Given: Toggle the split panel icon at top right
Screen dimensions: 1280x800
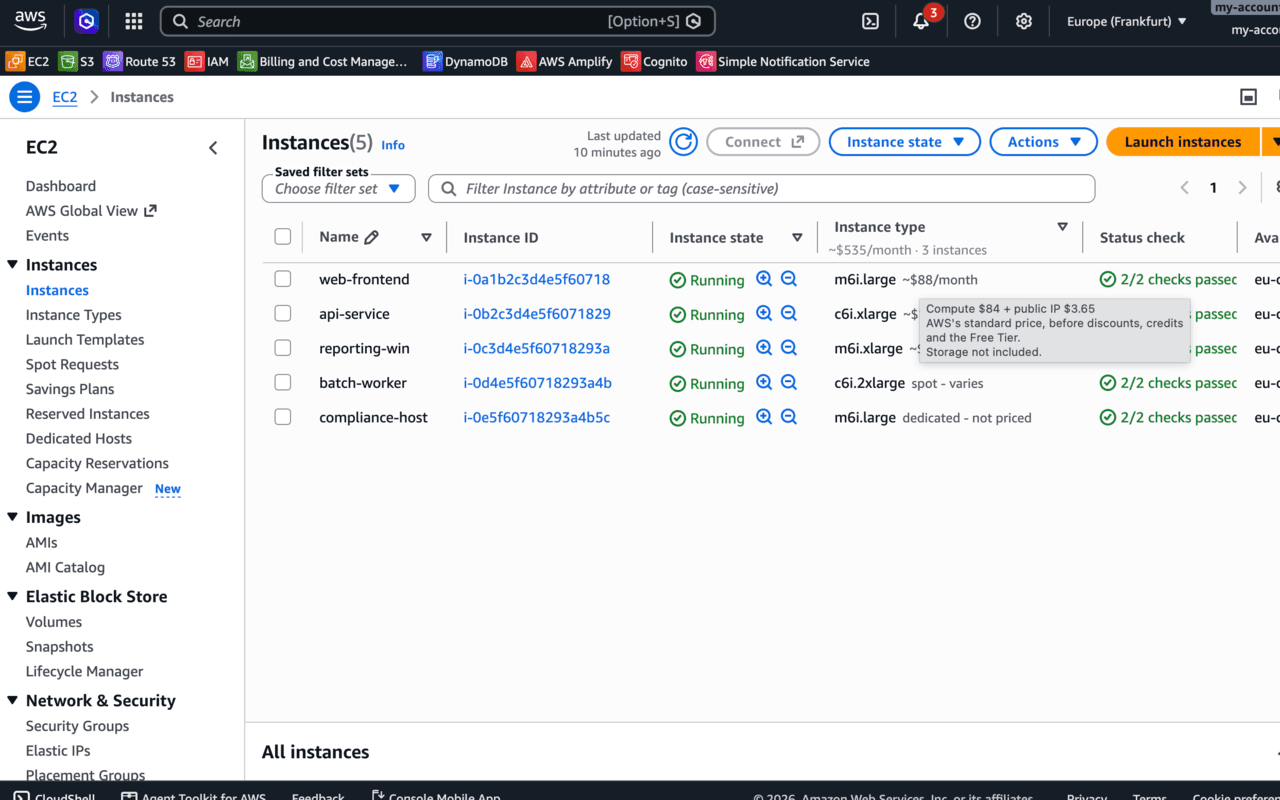Looking at the screenshot, I should (1248, 97).
